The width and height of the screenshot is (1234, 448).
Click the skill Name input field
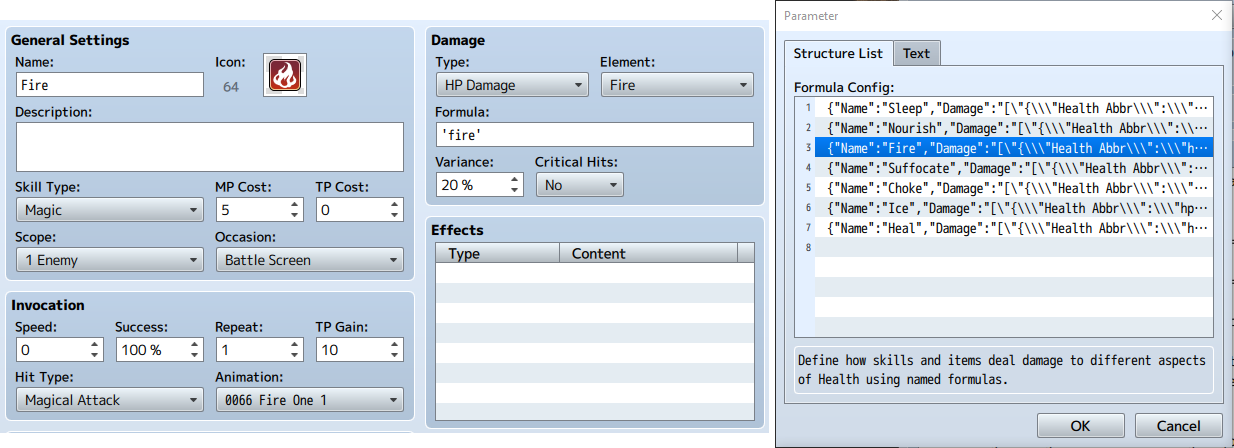pos(110,85)
